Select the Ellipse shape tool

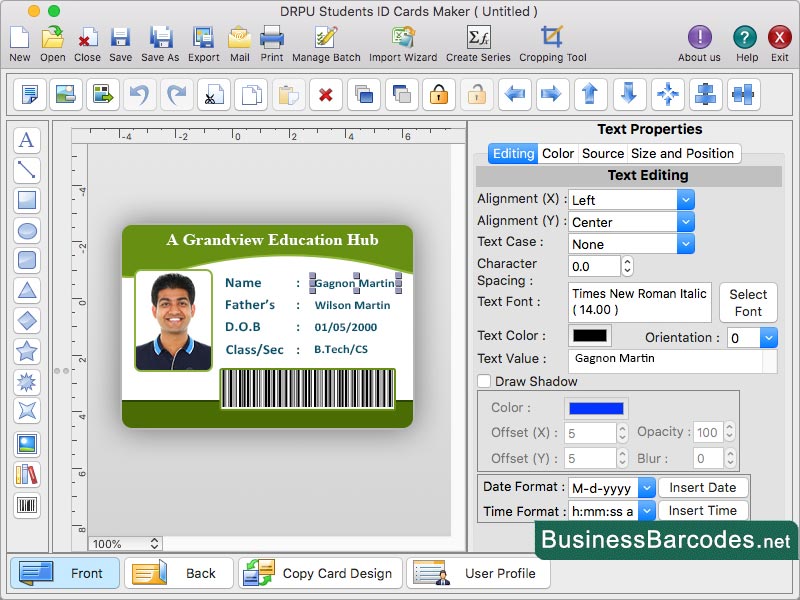click(27, 230)
